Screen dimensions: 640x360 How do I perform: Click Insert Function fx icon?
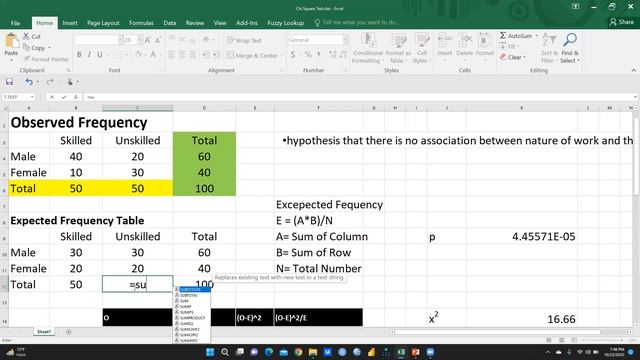pos(76,97)
